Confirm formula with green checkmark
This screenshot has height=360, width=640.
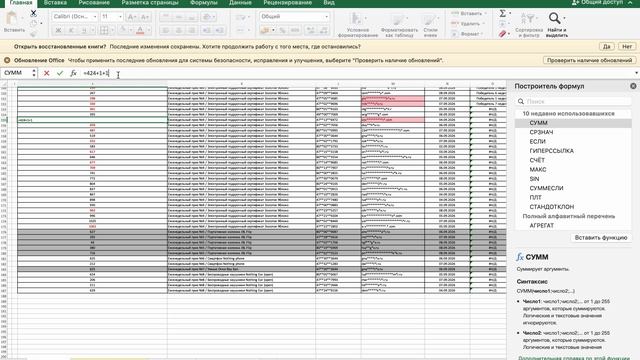[x=60, y=73]
